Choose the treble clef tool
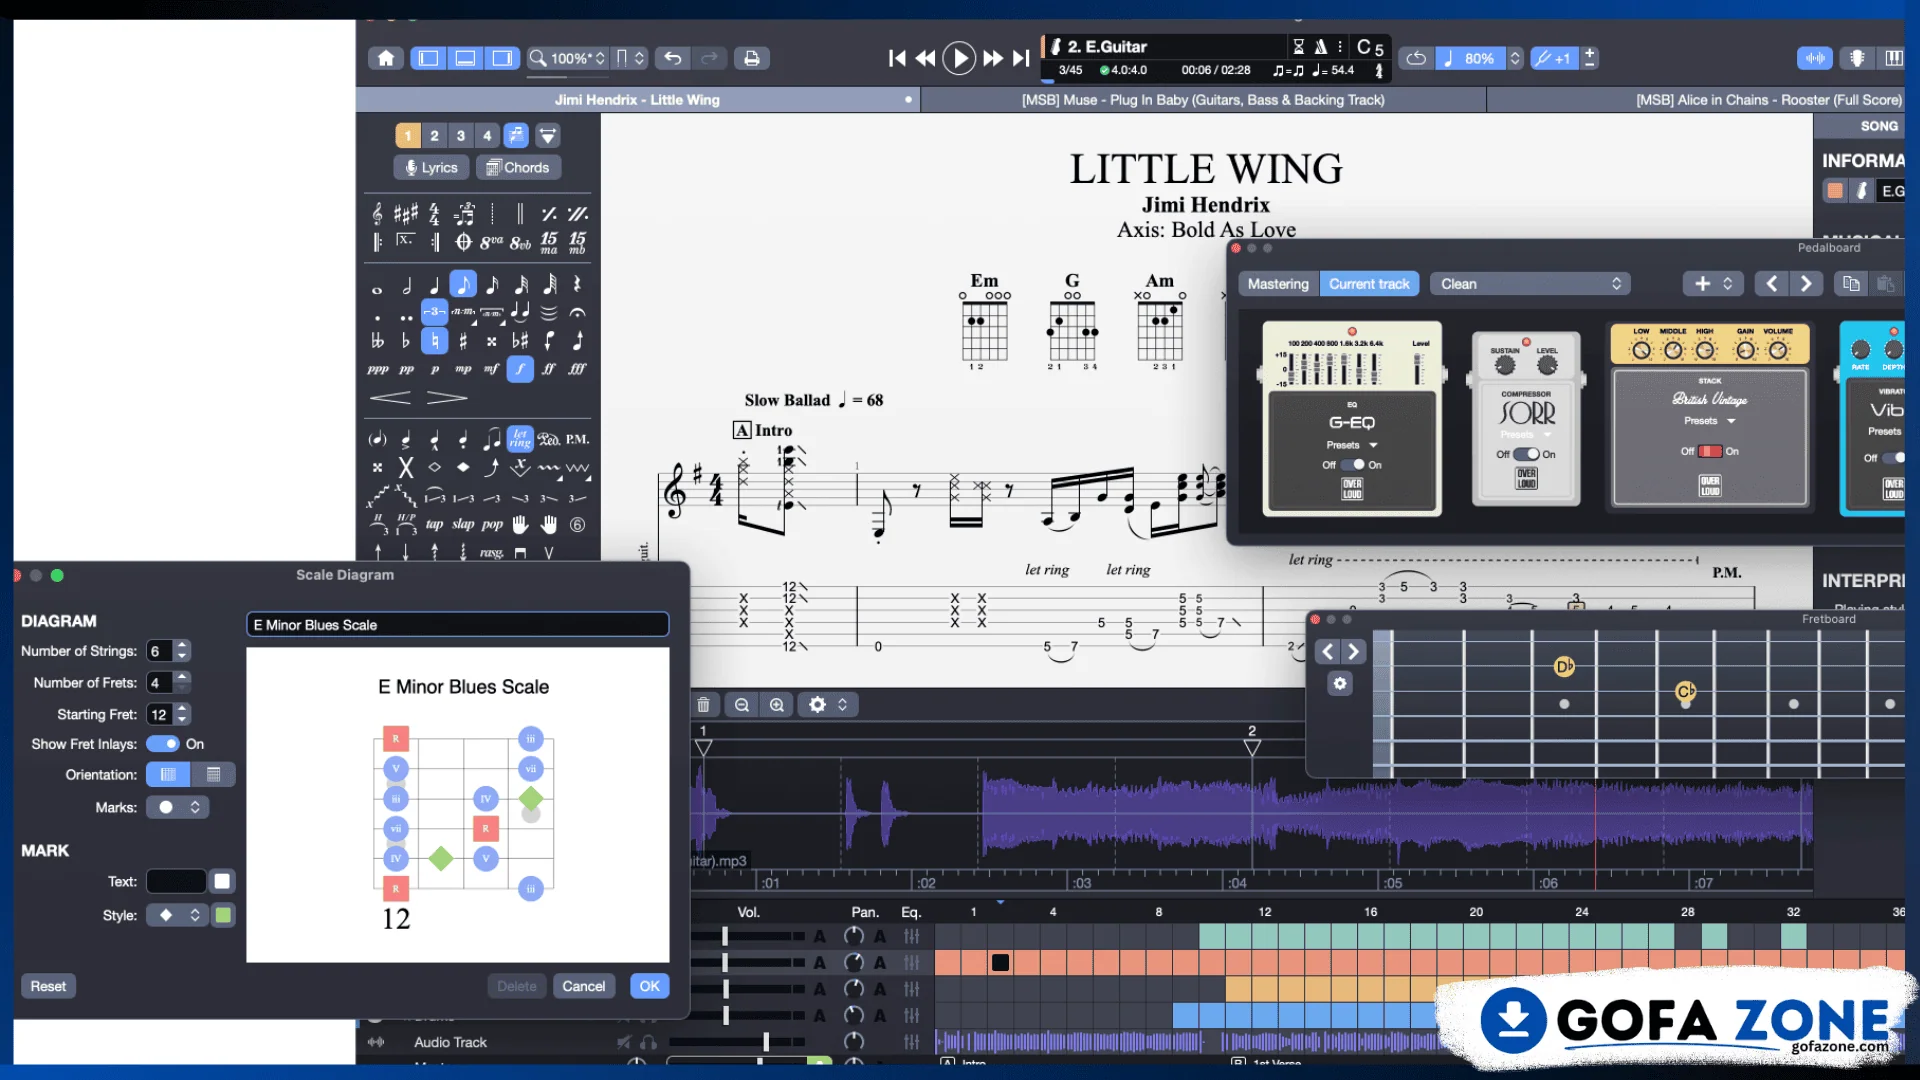This screenshot has width=1920, height=1080. tap(377, 213)
